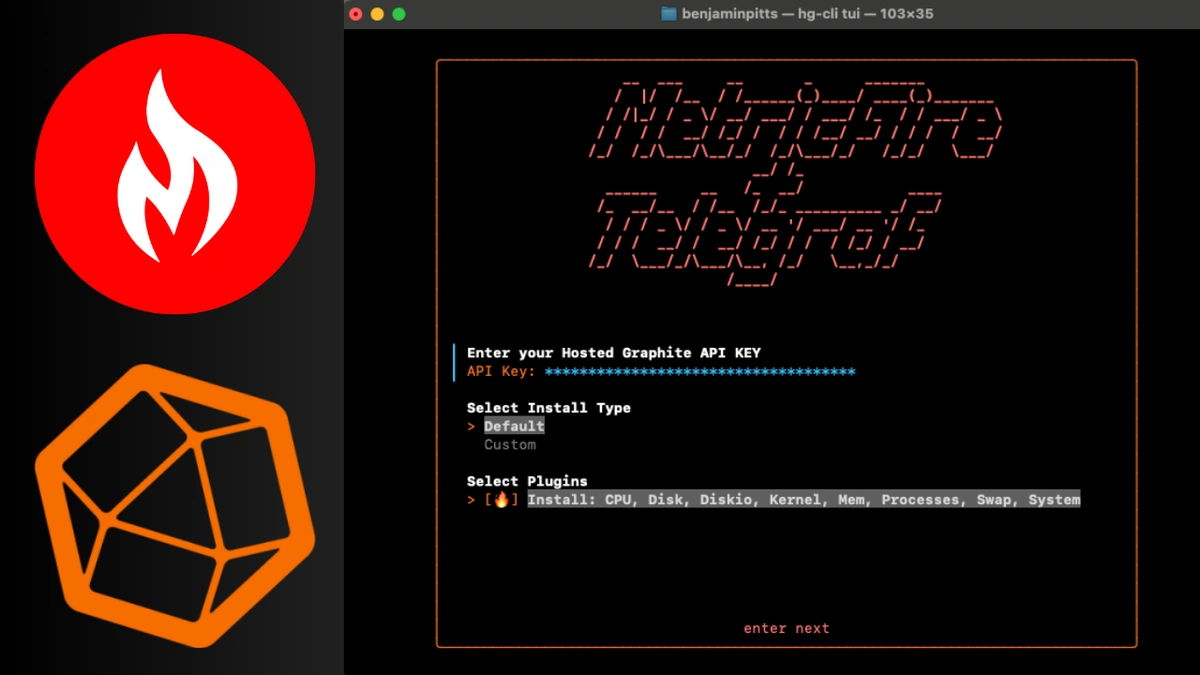Click the 'Select Install Type' heading
This screenshot has height=675, width=1200.
[549, 408]
